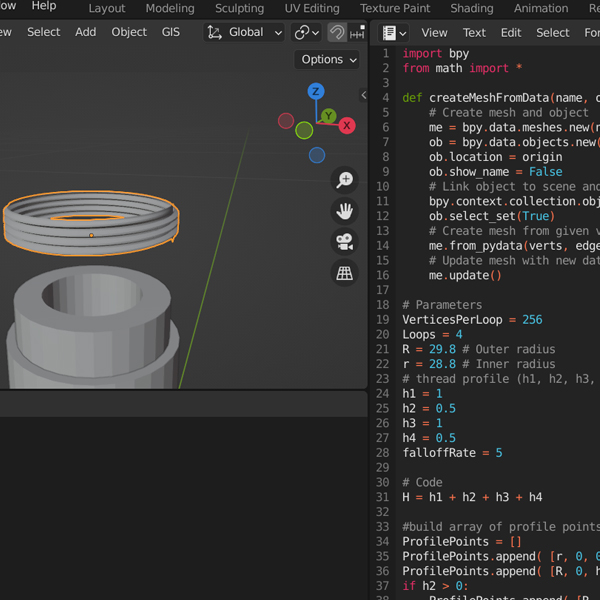Toggle the snapping increment icon

click(x=357, y=32)
